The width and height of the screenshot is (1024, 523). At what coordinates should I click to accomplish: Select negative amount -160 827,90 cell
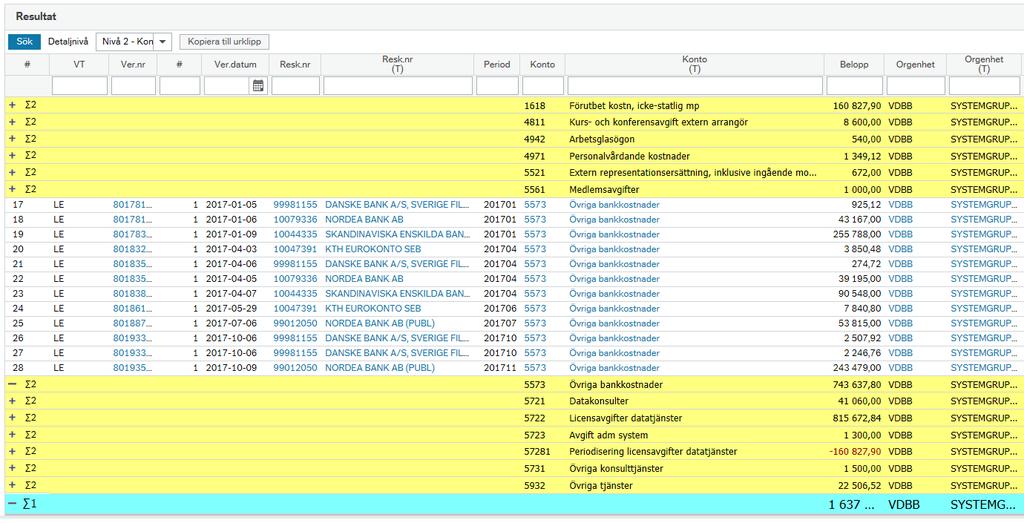click(855, 452)
